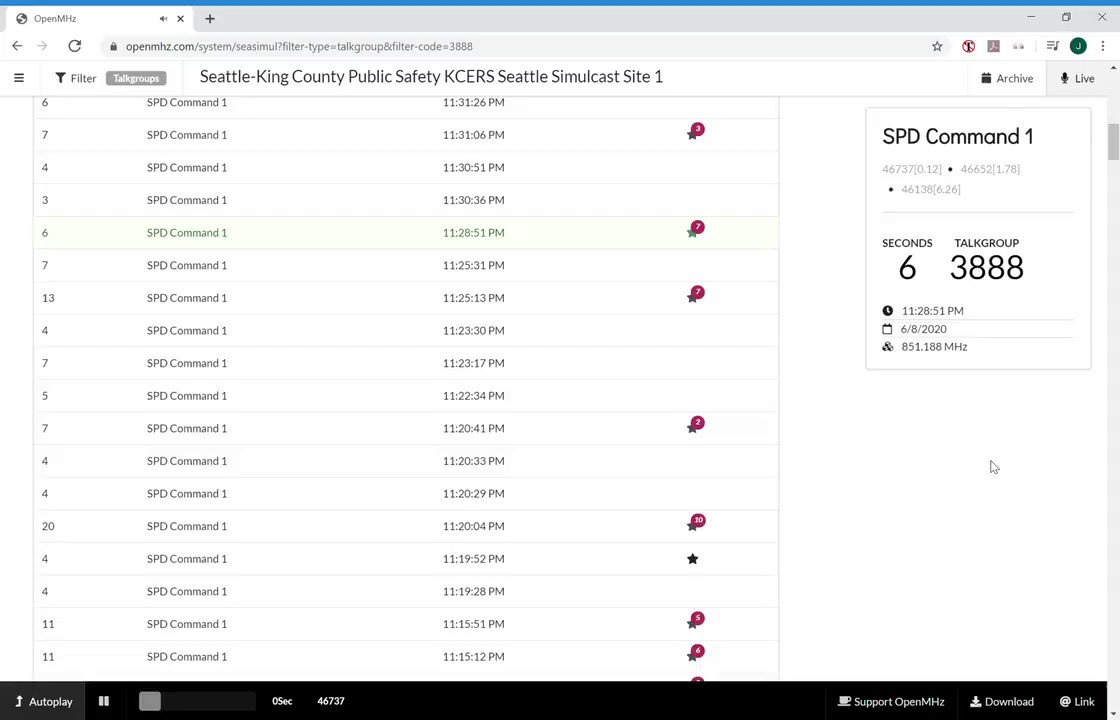Open the media control toolbar icon
Image resolution: width=1120 pixels, height=720 pixels.
1052,46
